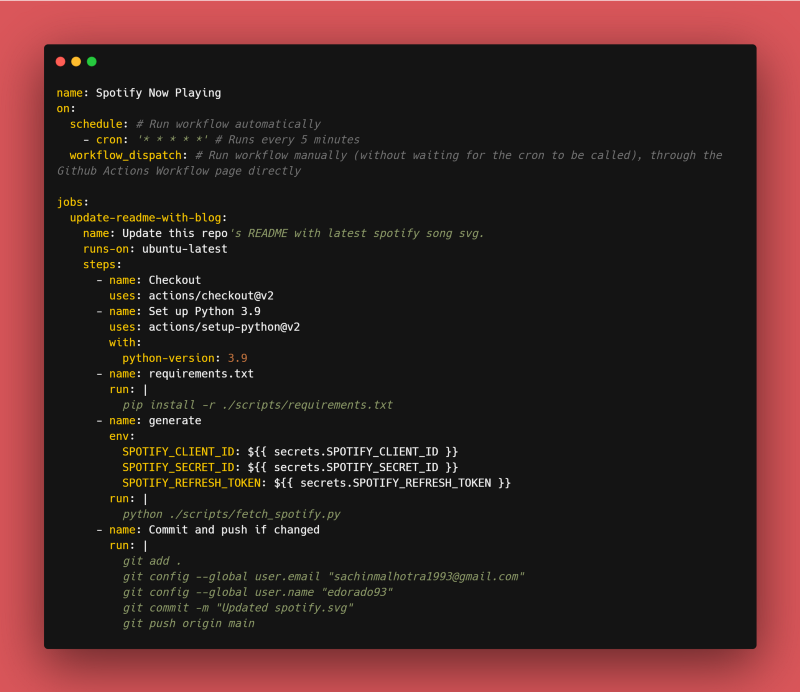Viewport: 800px width, 692px height.
Task: Click the green maximize dot
Action: (x=92, y=62)
